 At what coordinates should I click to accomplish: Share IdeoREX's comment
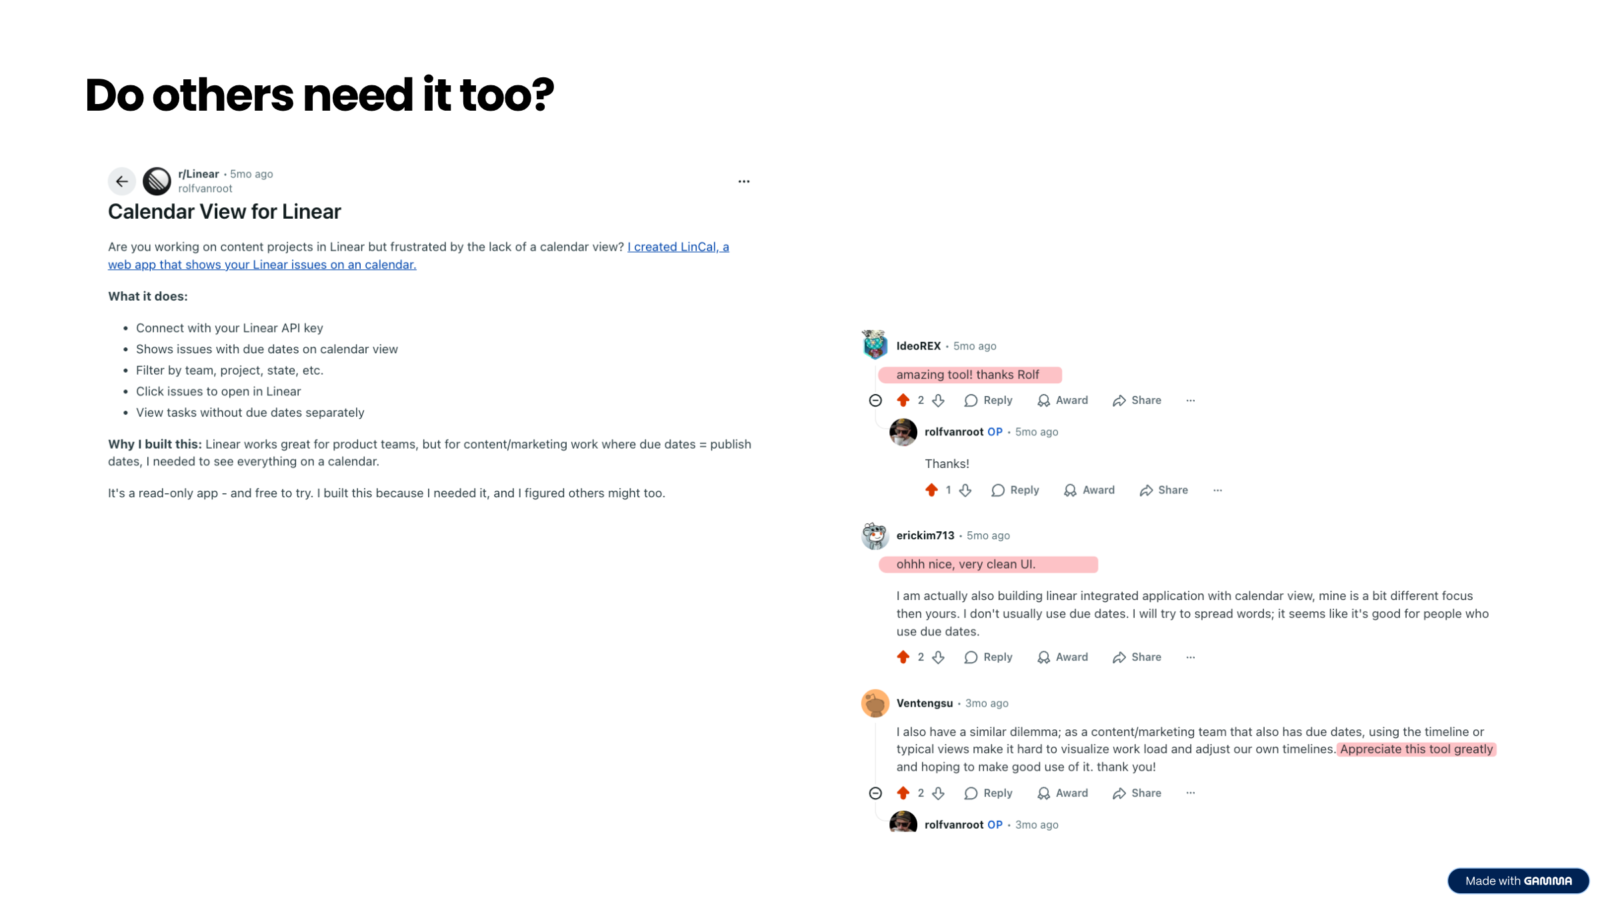point(1137,400)
